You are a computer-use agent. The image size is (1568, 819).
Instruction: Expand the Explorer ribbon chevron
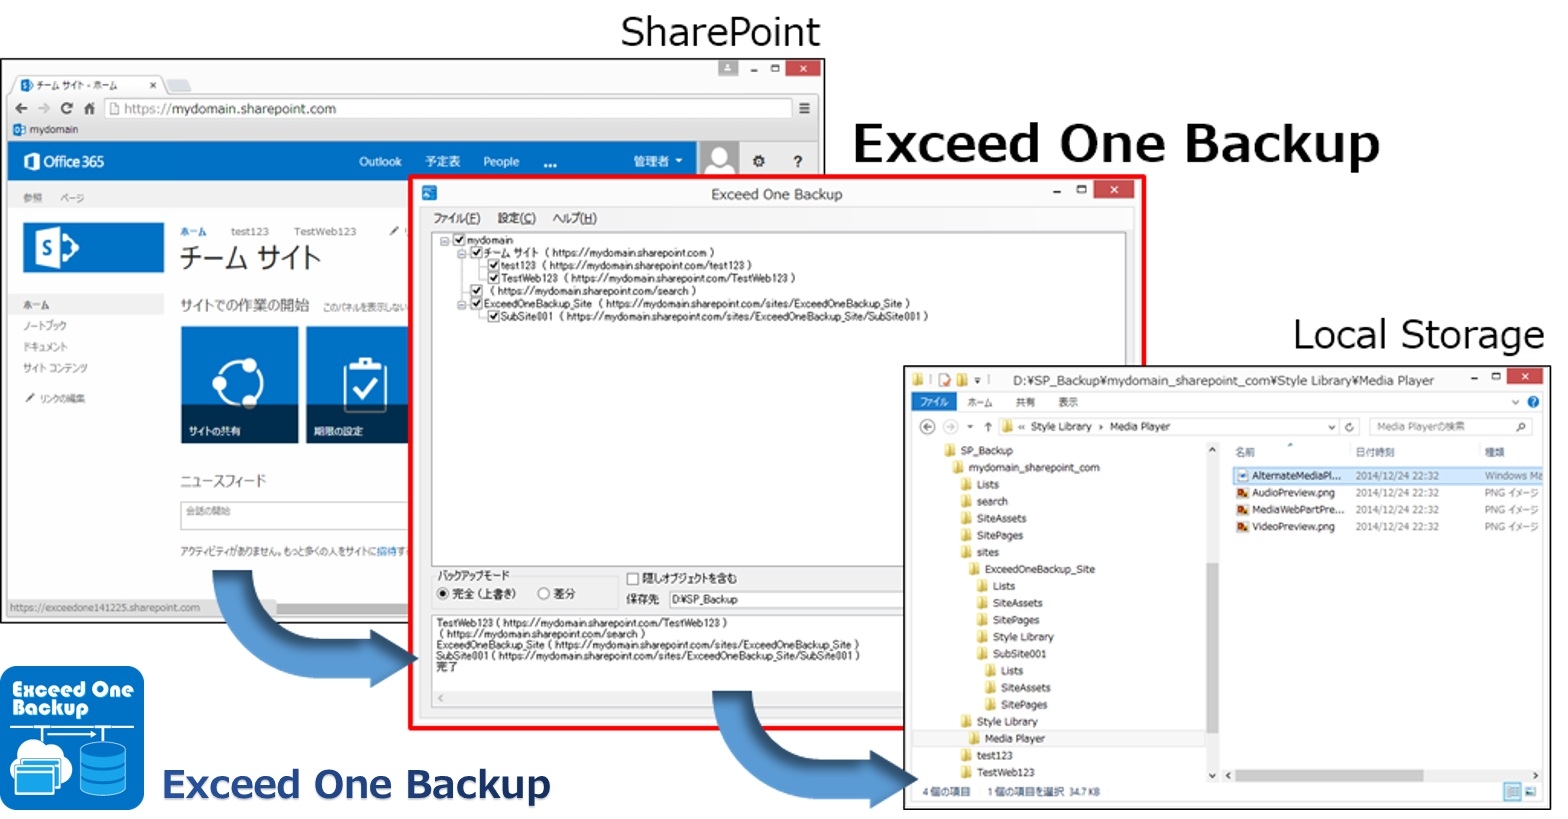click(1515, 402)
